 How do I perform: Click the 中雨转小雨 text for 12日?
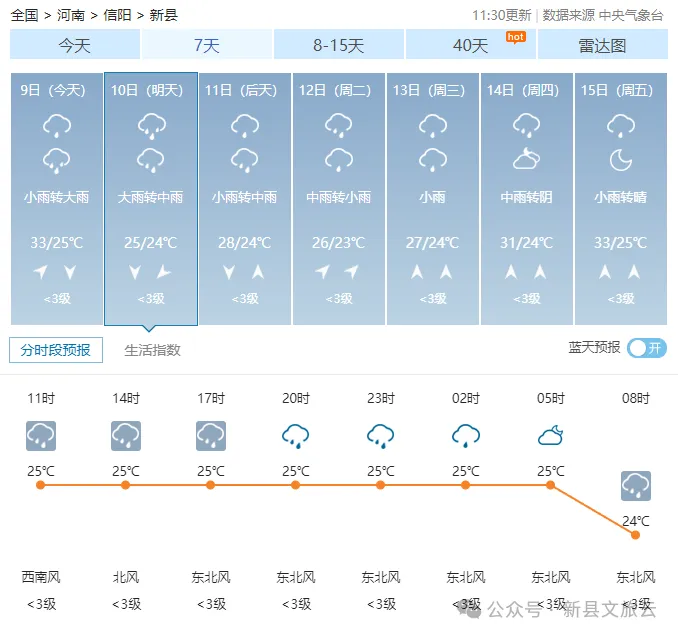click(339, 198)
